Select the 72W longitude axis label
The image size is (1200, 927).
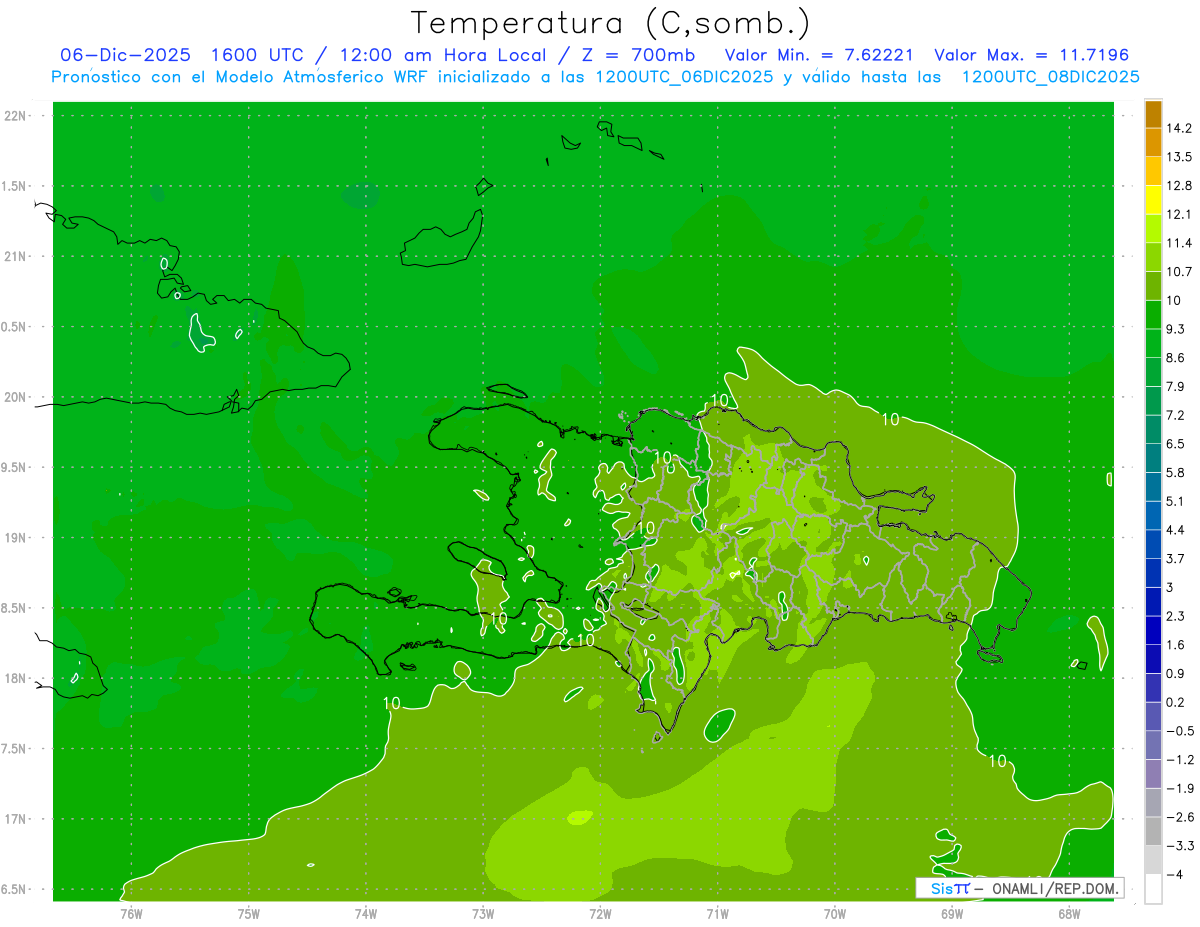[600, 913]
